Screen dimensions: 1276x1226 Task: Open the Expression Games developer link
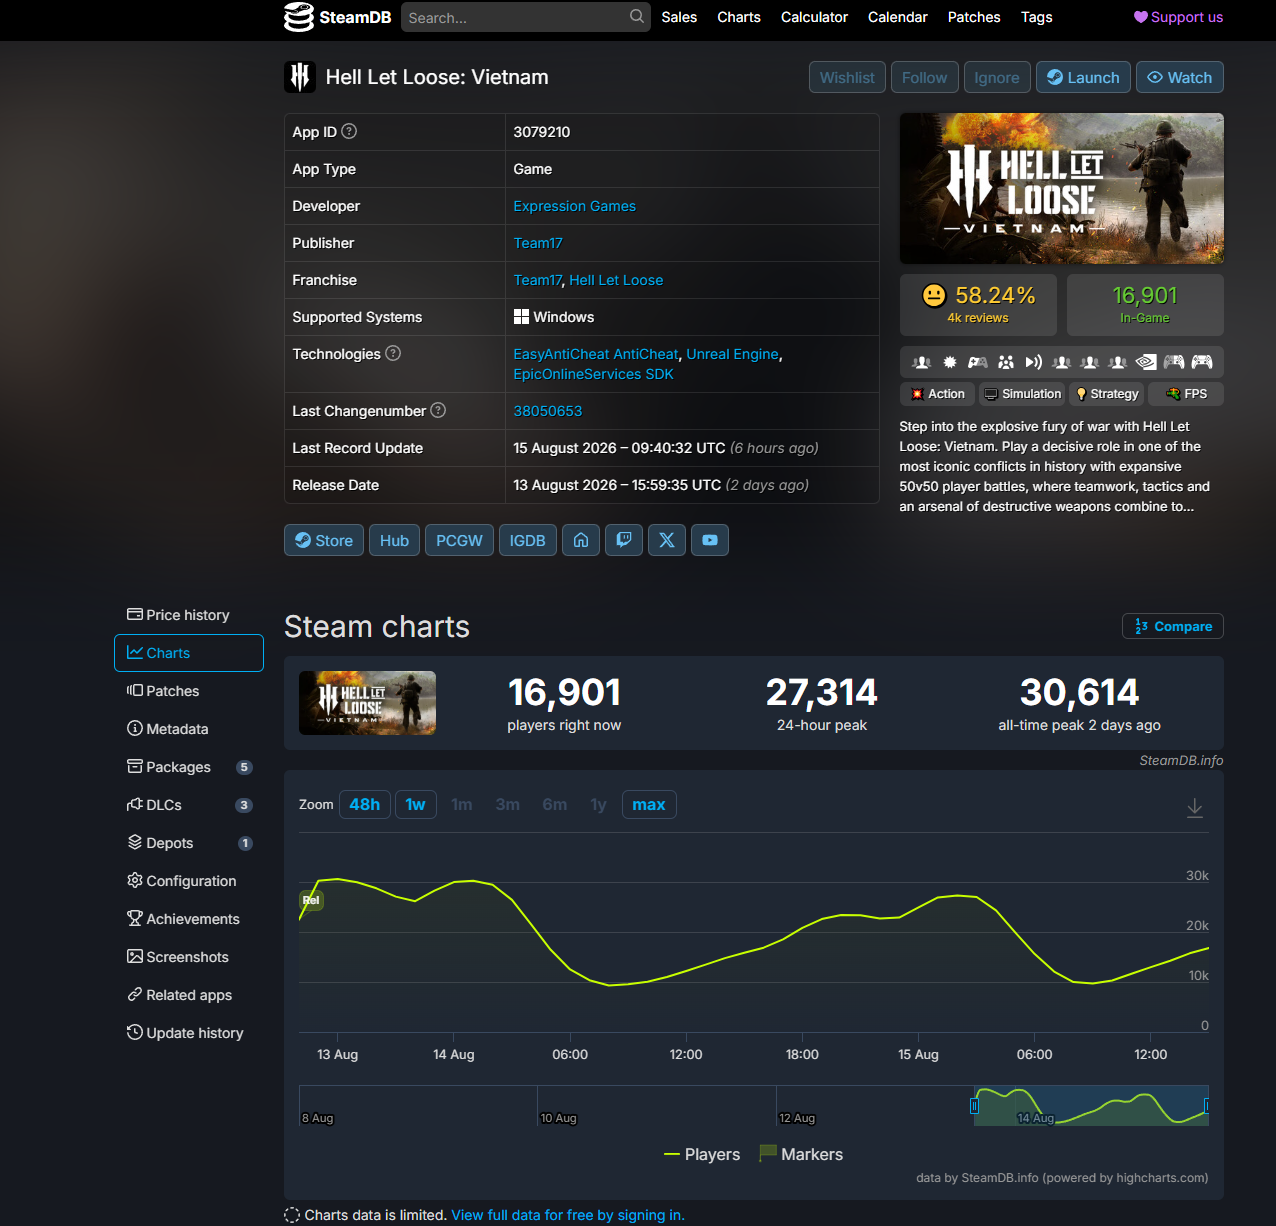574,206
